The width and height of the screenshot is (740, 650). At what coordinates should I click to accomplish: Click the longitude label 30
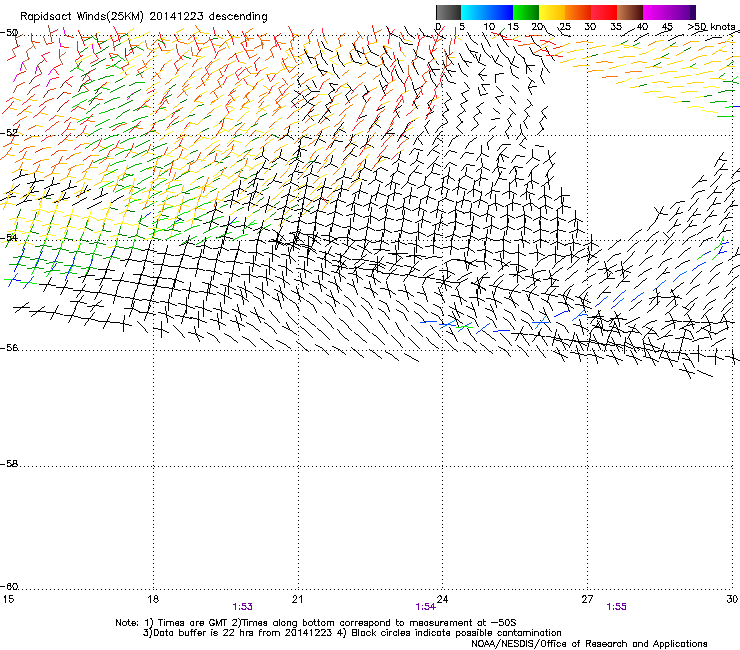[732, 599]
